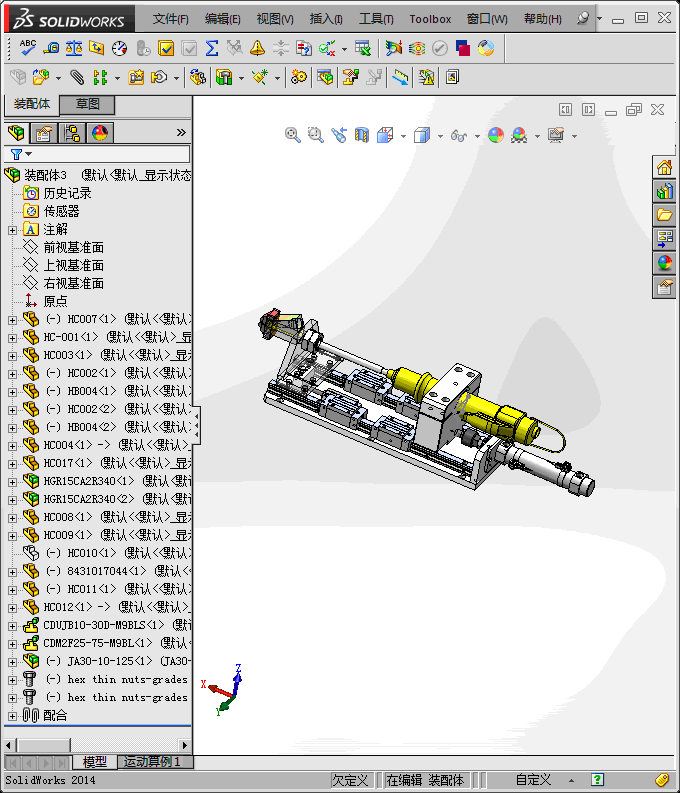Expand the 配合 mates folder
The height and width of the screenshot is (793, 680).
[x=13, y=716]
